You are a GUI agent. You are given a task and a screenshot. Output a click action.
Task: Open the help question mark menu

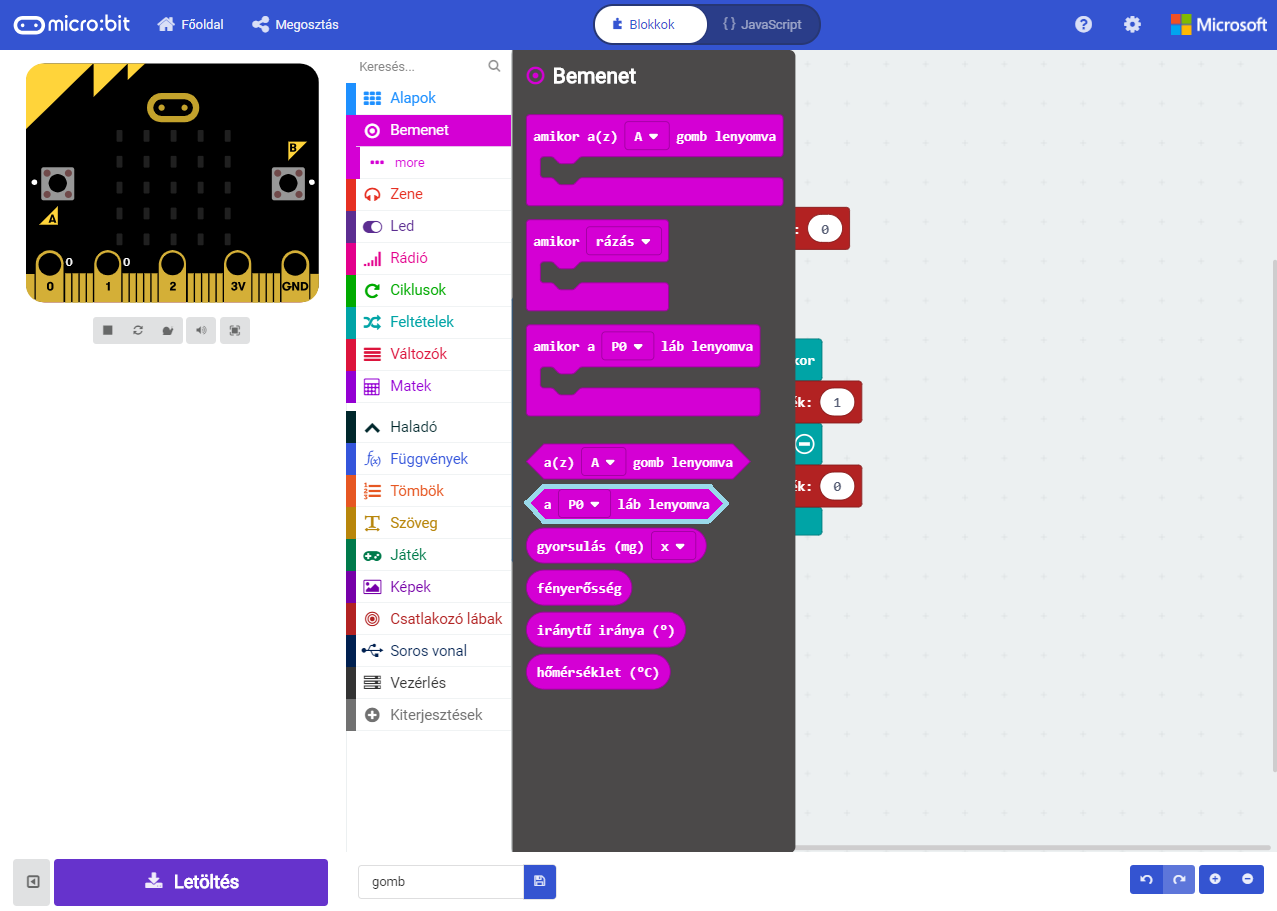pyautogui.click(x=1083, y=25)
